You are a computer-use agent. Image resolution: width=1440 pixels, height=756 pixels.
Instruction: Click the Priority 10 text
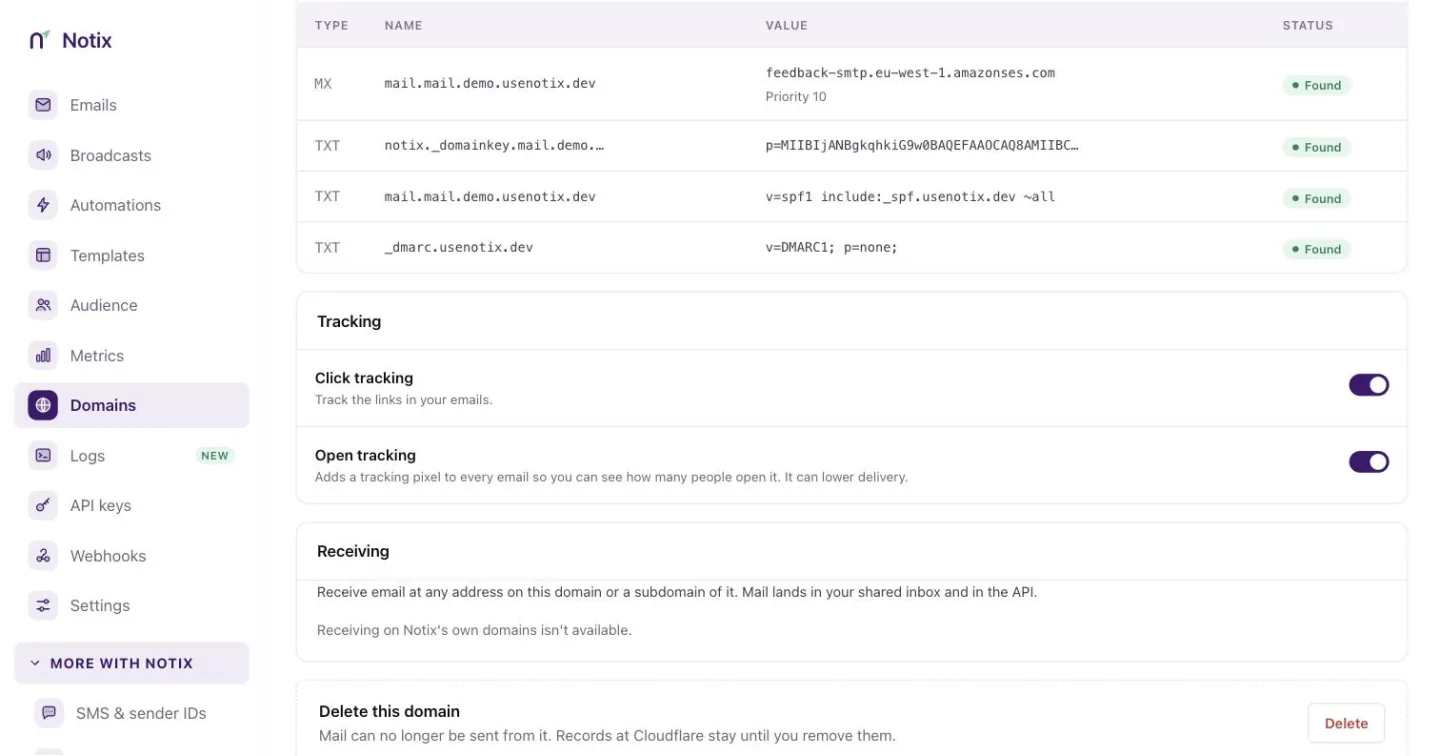point(796,97)
